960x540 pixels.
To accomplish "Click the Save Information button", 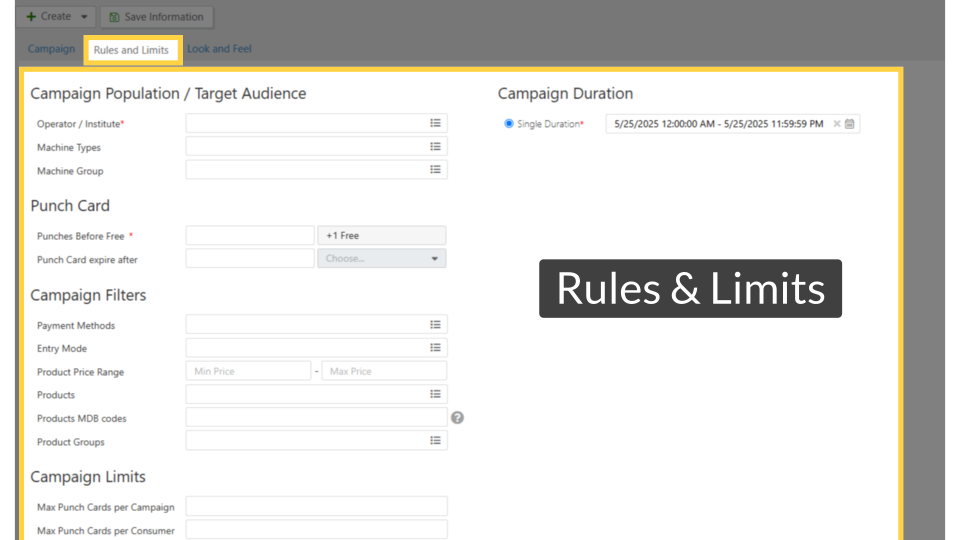I will point(157,17).
